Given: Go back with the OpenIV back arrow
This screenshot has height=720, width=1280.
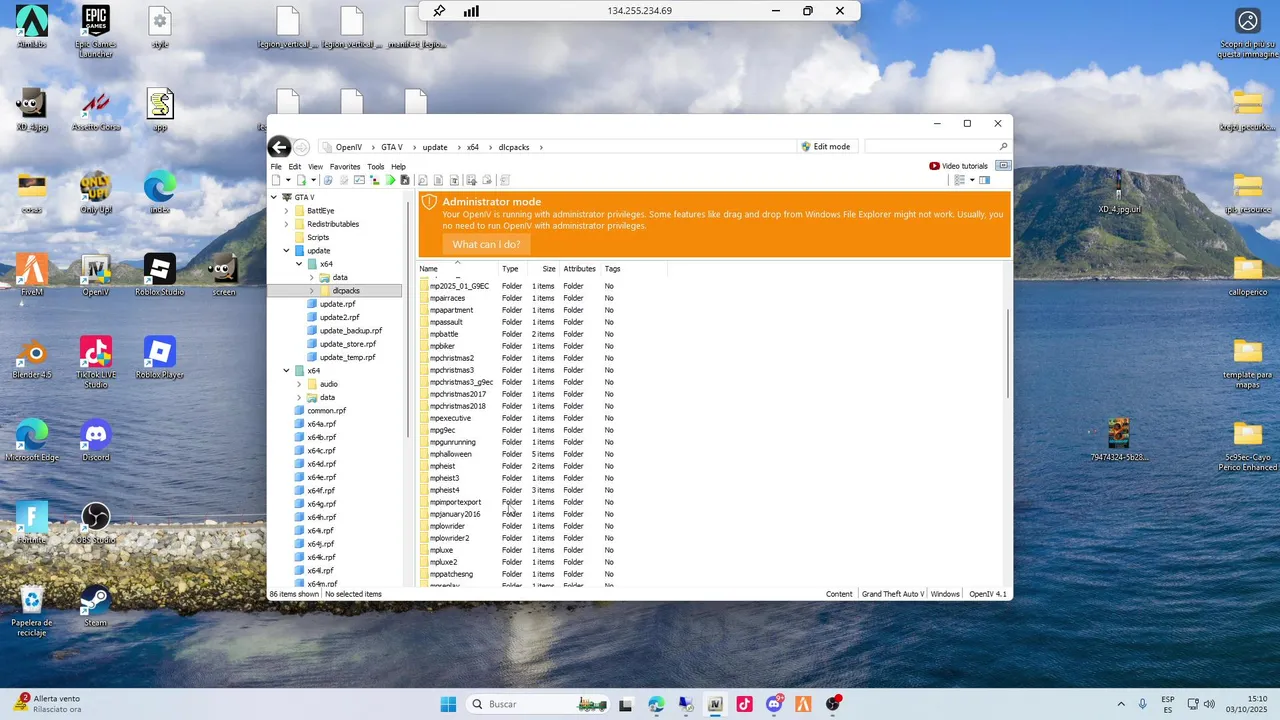Looking at the screenshot, I should (279, 147).
